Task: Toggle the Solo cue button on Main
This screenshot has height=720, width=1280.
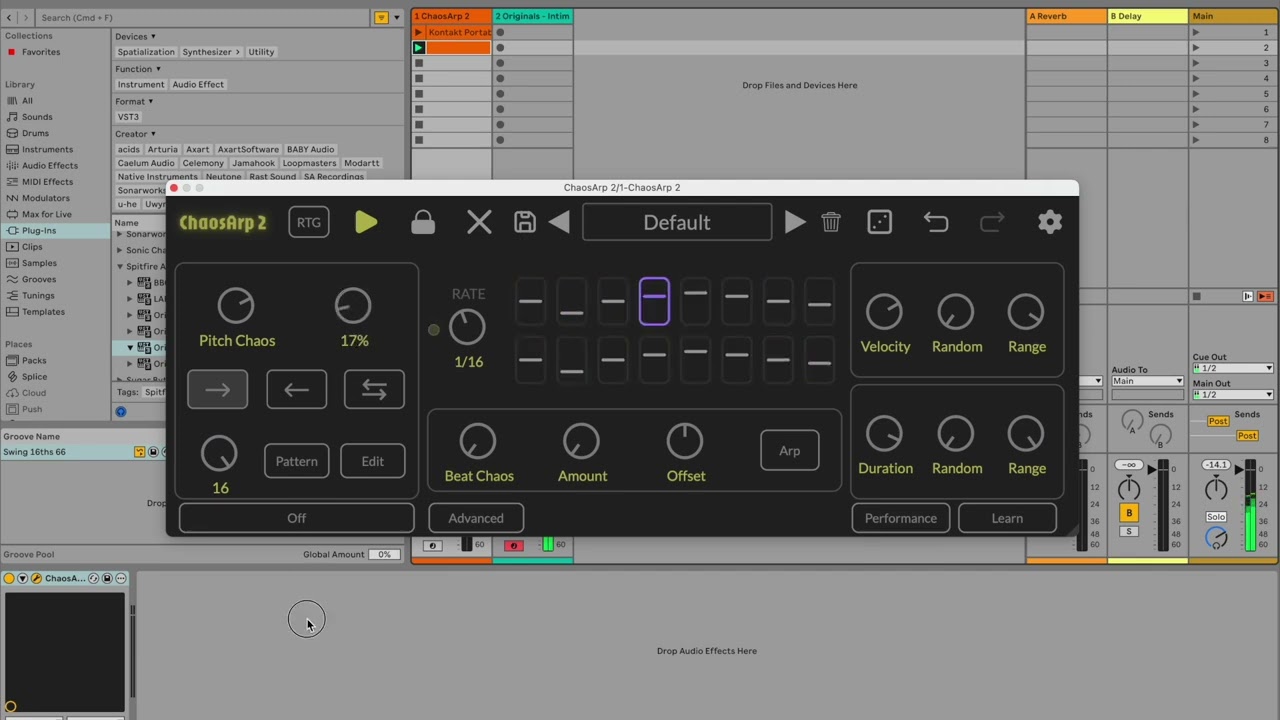Action: click(x=1216, y=517)
